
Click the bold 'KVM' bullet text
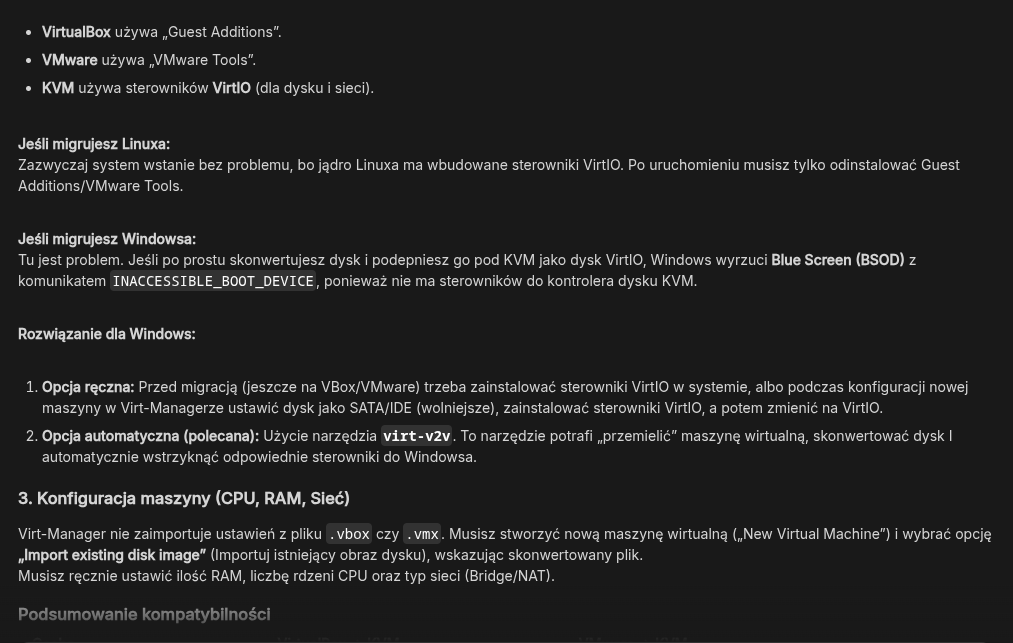tap(58, 88)
